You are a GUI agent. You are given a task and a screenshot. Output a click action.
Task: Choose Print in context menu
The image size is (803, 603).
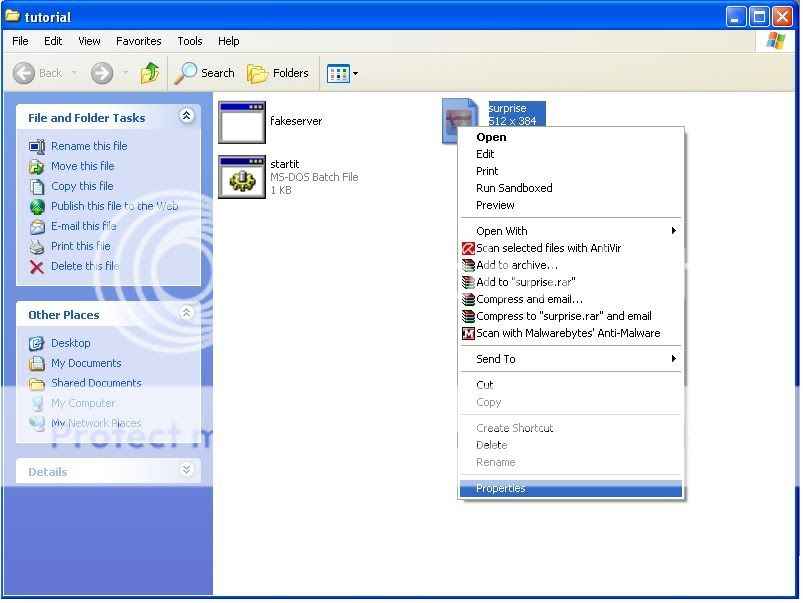tap(571, 171)
